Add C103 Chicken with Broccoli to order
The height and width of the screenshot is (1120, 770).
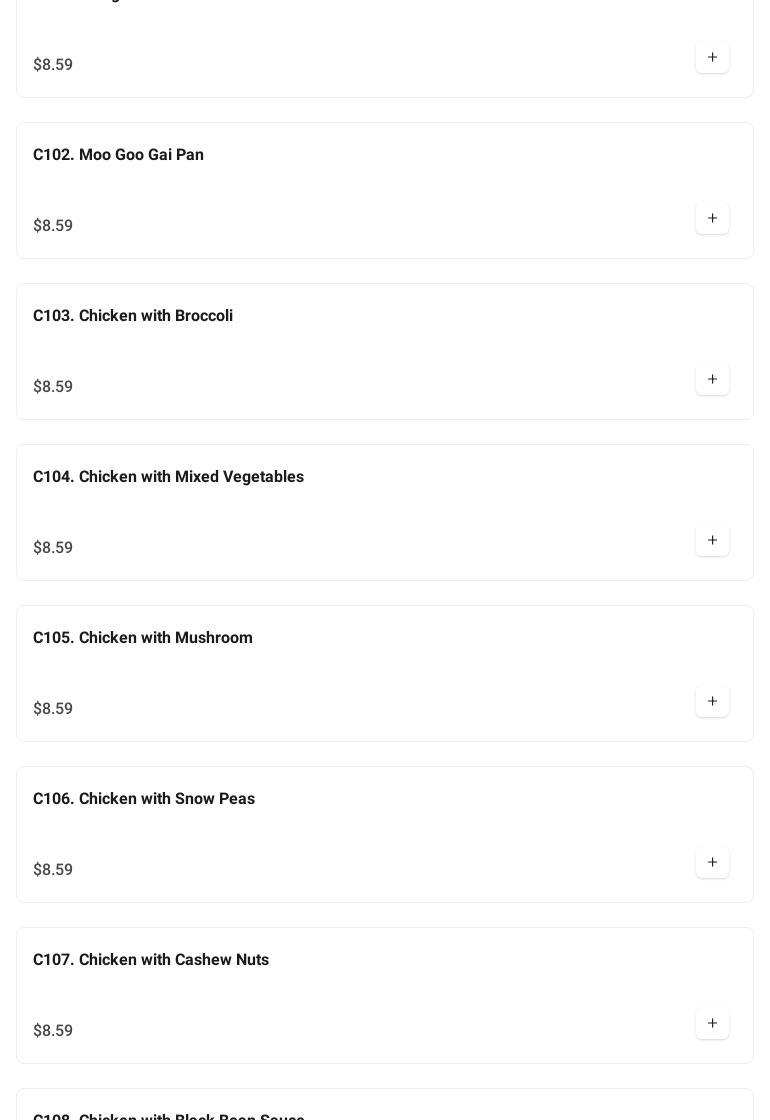coord(712,380)
